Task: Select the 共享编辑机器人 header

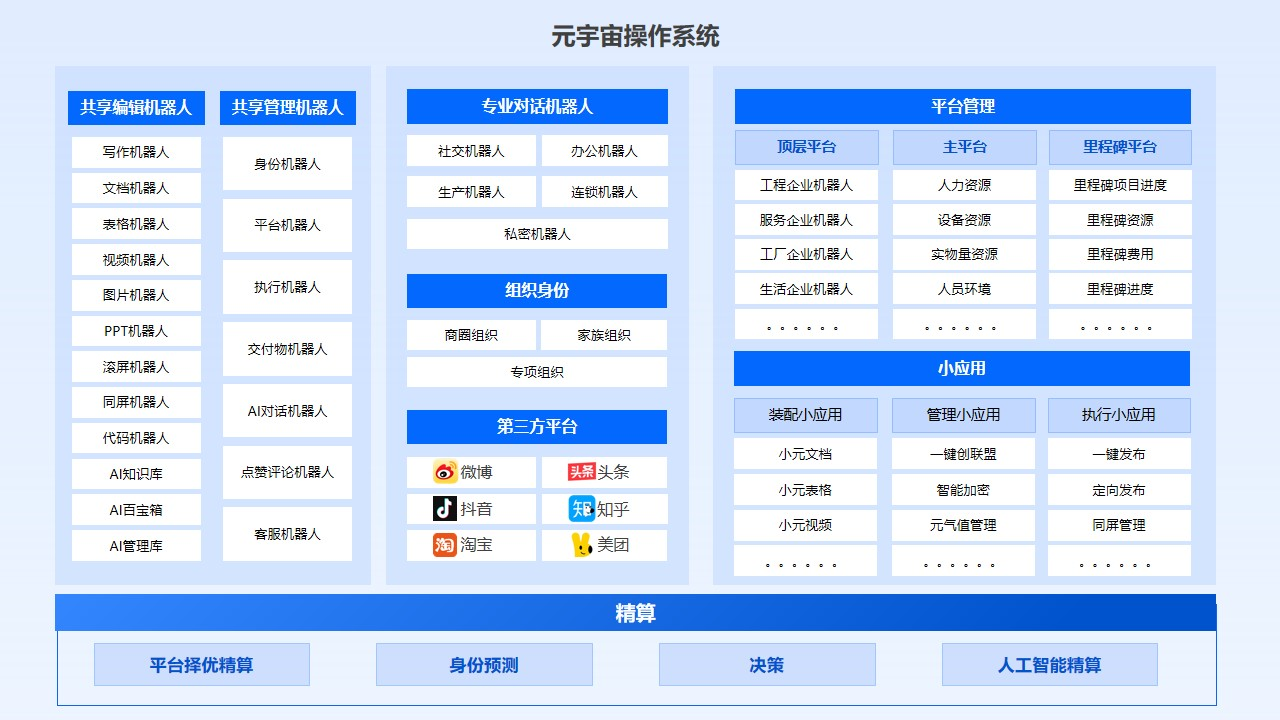Action: pos(136,107)
